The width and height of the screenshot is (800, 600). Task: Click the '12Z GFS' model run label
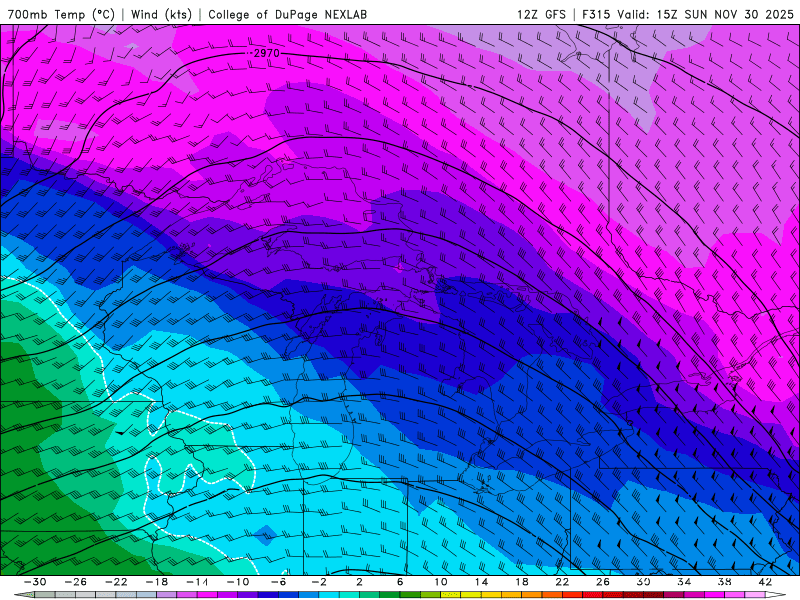pyautogui.click(x=541, y=14)
